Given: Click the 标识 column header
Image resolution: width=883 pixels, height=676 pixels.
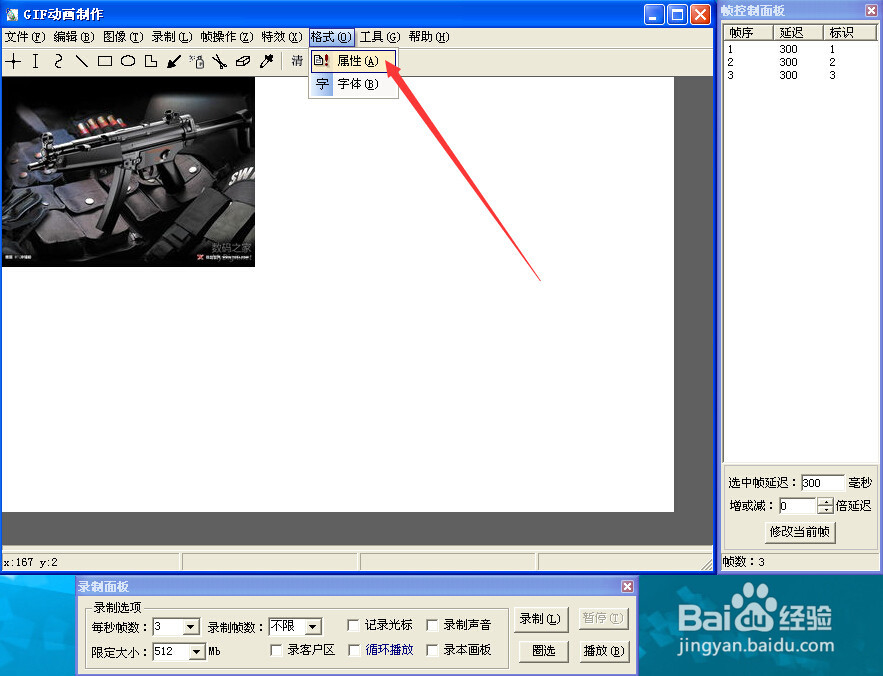Looking at the screenshot, I should [850, 33].
